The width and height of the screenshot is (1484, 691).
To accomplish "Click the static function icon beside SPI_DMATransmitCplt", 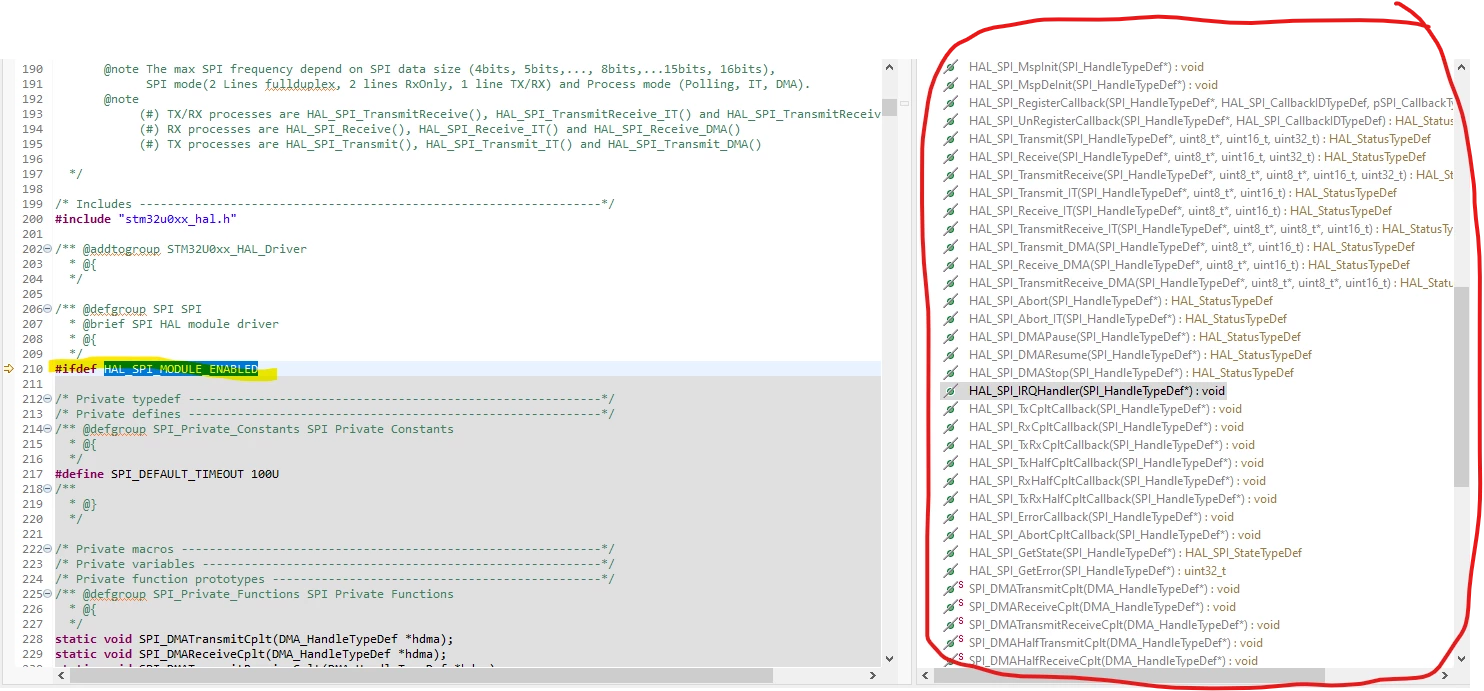I will [x=953, y=589].
